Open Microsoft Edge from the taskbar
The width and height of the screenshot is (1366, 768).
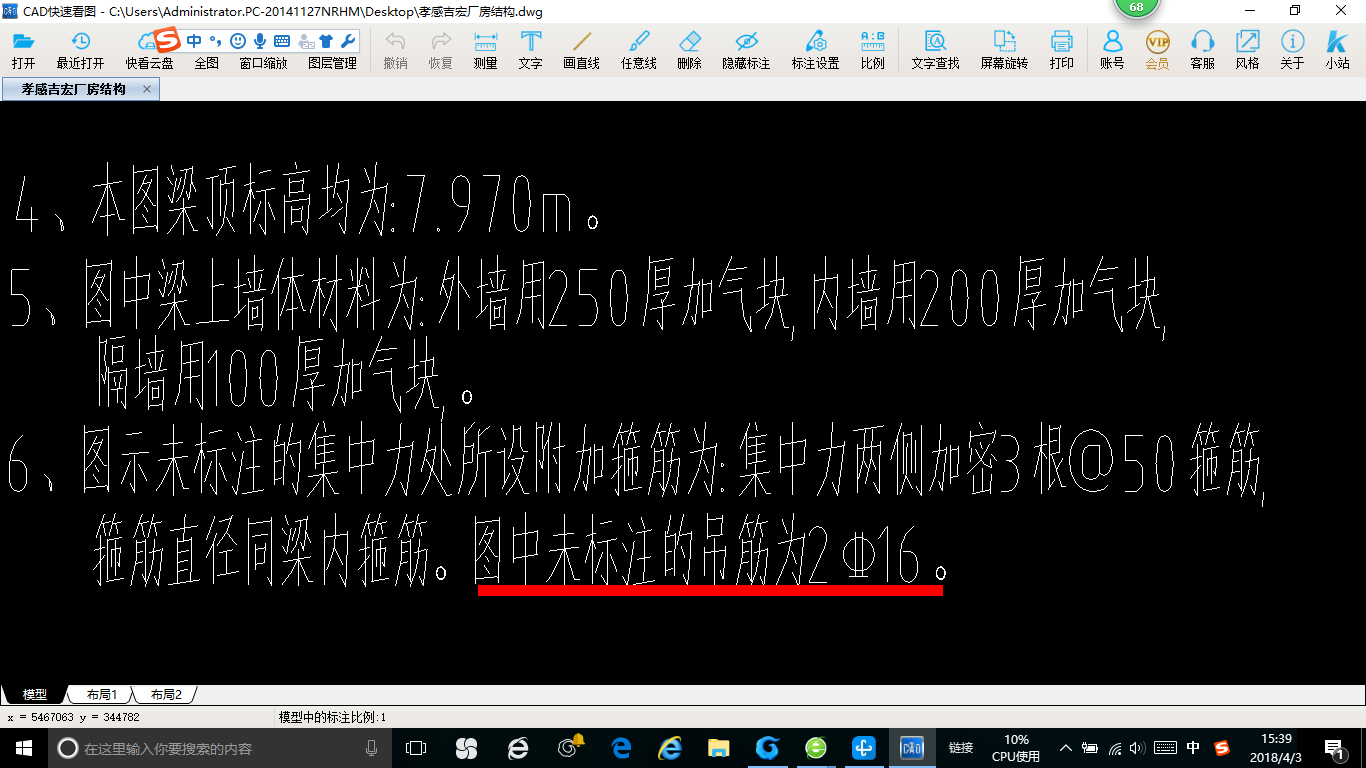click(x=621, y=748)
